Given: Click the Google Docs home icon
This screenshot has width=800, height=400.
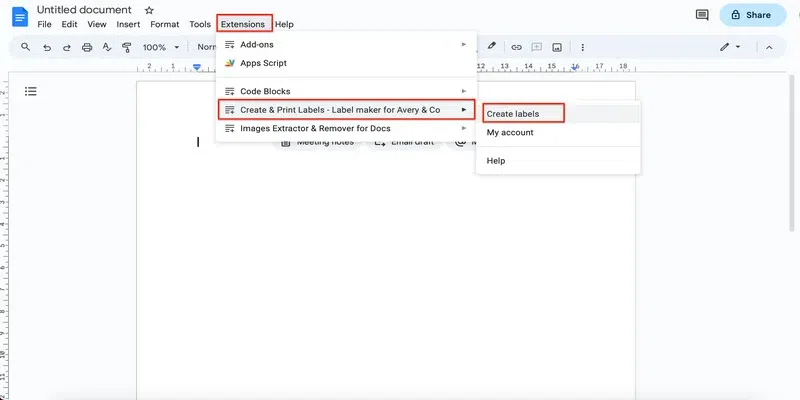Looking at the screenshot, I should pos(20,17).
